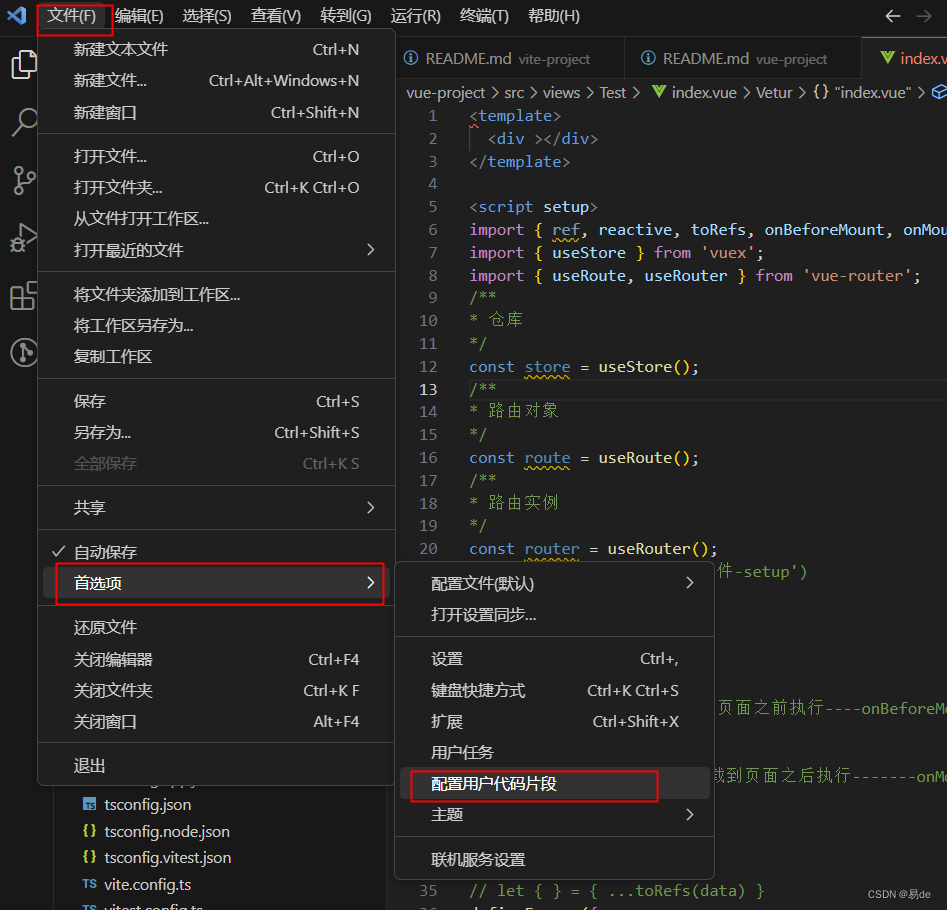Open the Extensions view icon

click(23, 295)
